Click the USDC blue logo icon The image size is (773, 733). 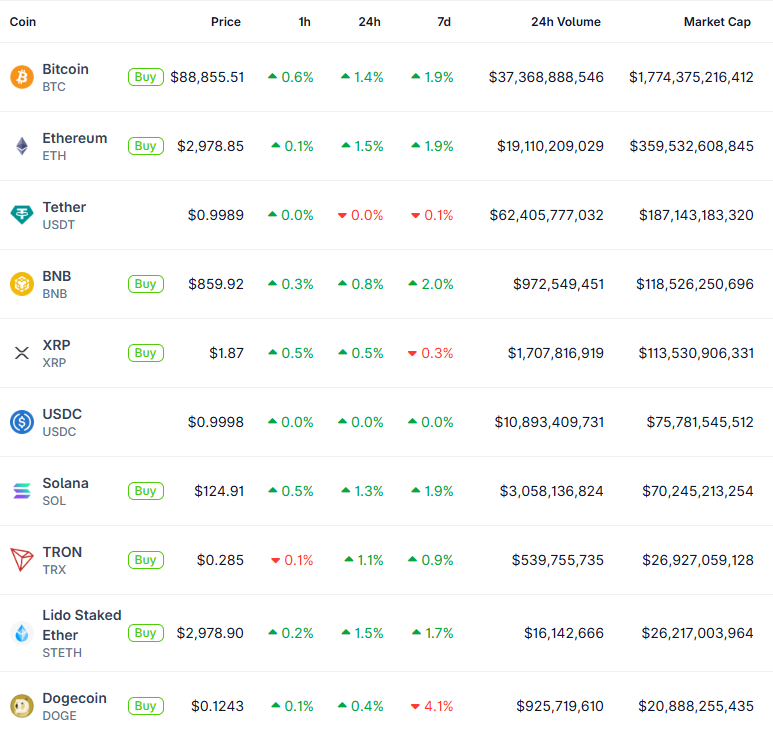[21, 422]
